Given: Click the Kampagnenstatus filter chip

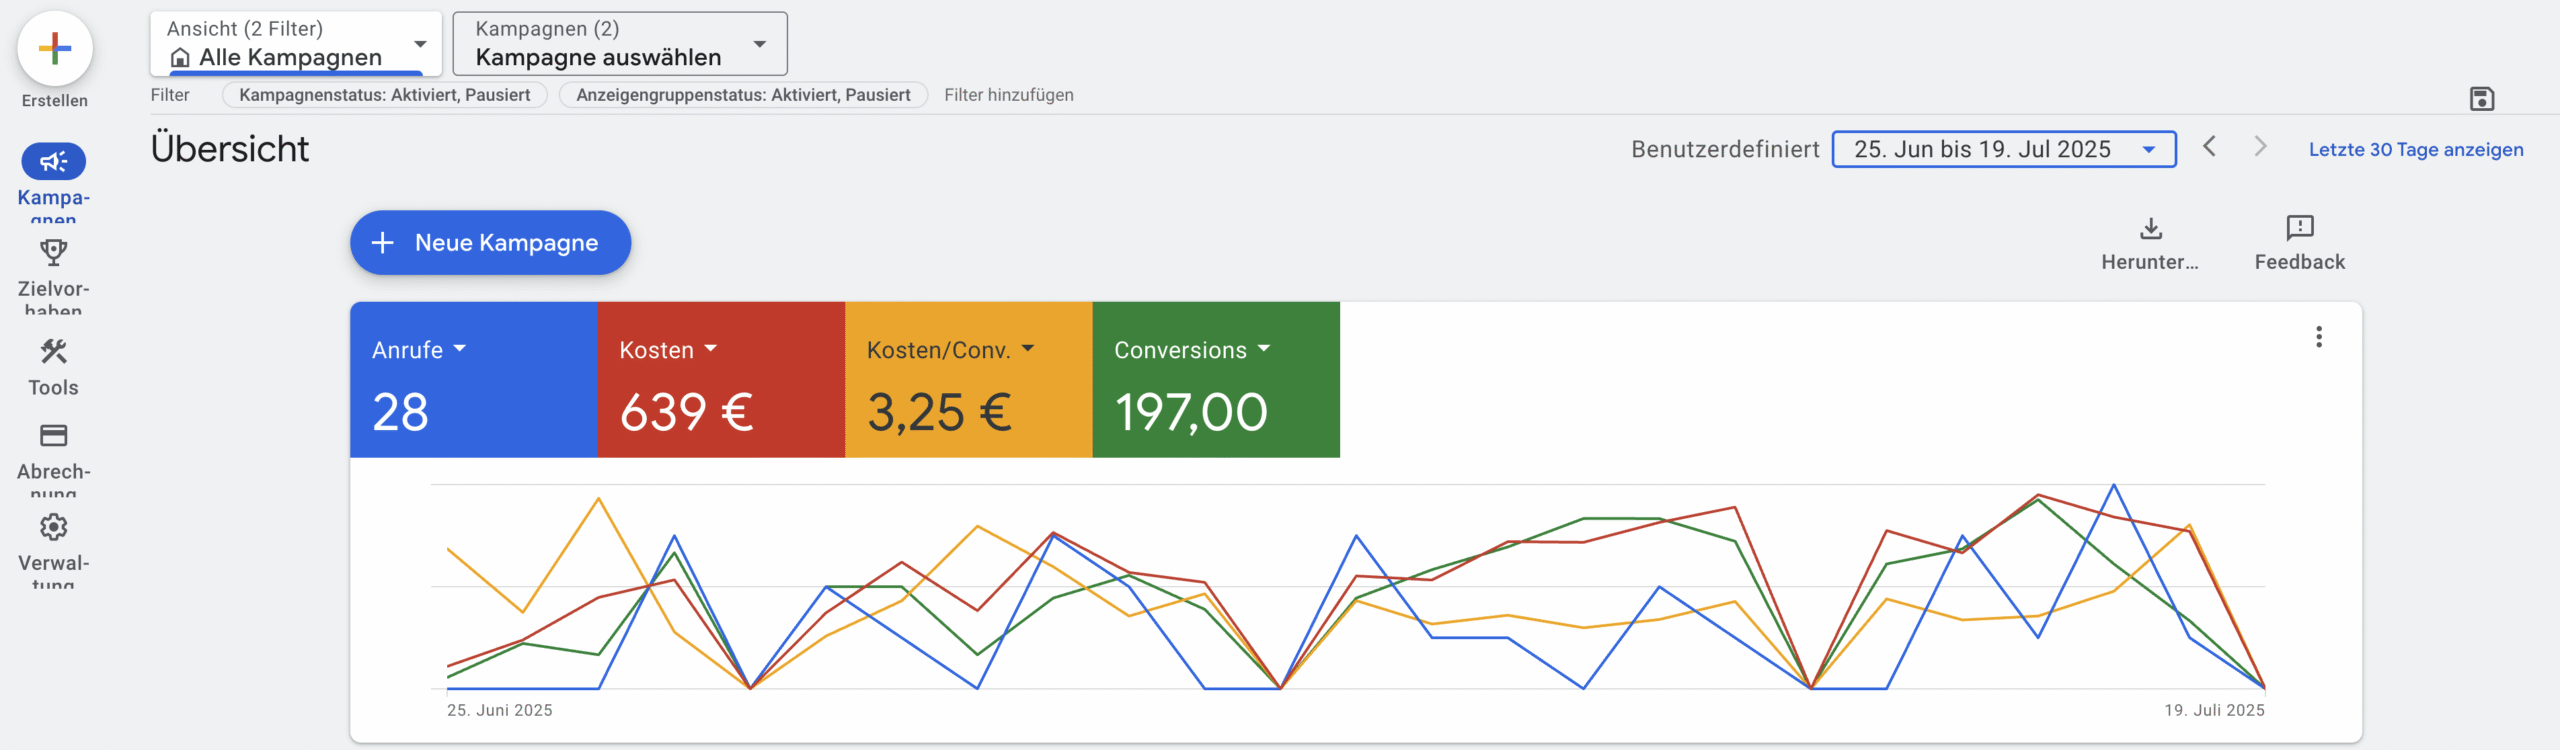Looking at the screenshot, I should pos(385,95).
